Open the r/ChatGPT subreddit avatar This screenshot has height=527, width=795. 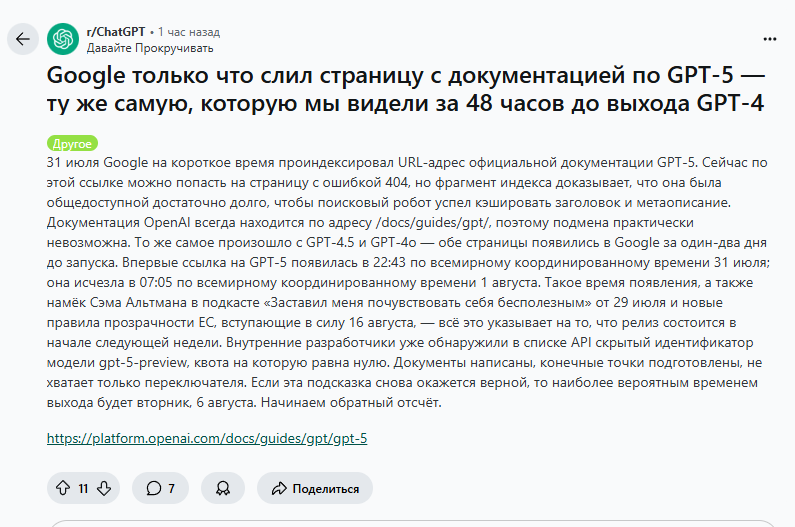point(63,39)
